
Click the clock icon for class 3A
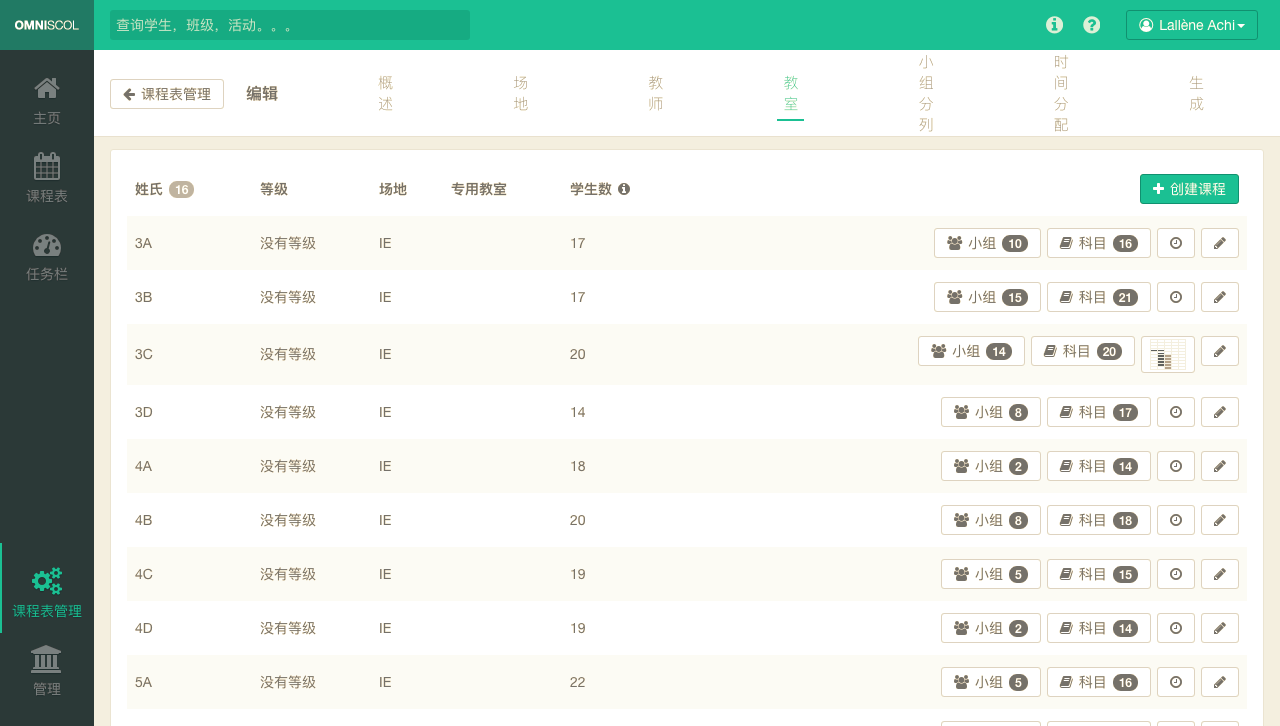point(1176,243)
